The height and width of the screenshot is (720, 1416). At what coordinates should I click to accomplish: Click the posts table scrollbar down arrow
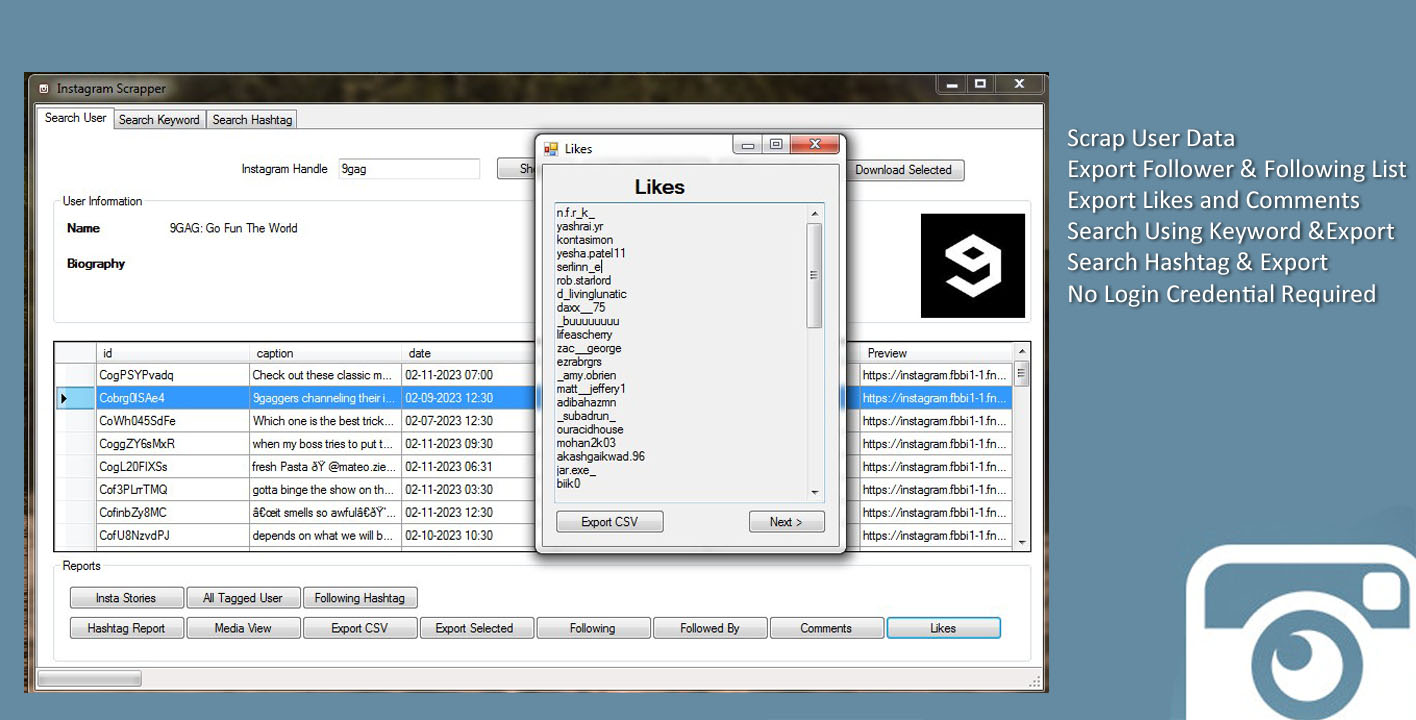click(x=1022, y=543)
